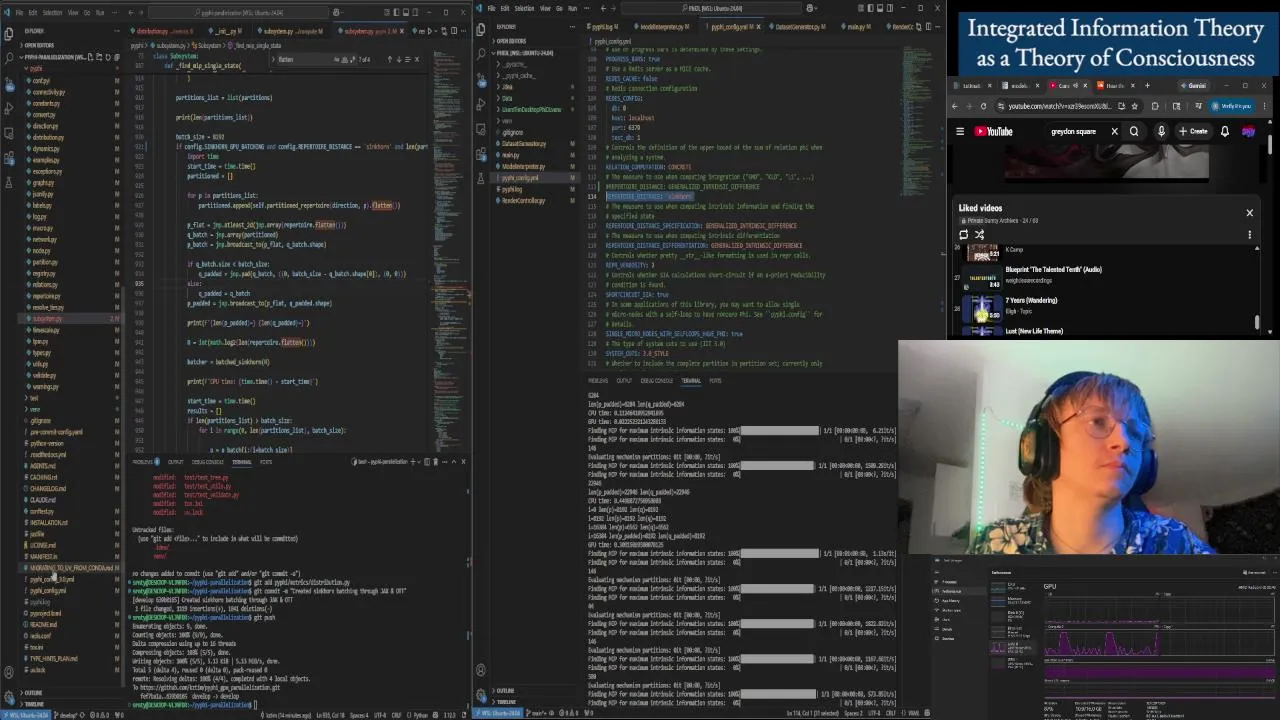Close the Liked videos playlist panel
Viewport: 1280px width, 720px height.
tap(1249, 213)
